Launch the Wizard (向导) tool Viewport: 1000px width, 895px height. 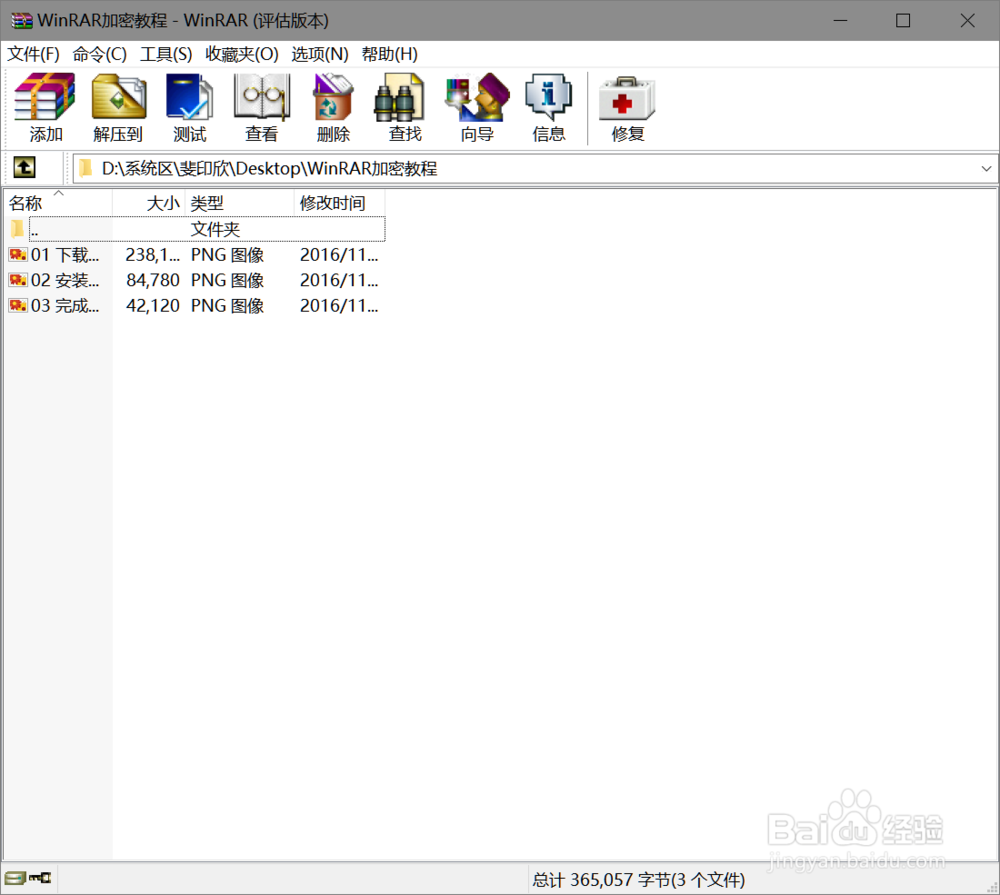(477, 107)
